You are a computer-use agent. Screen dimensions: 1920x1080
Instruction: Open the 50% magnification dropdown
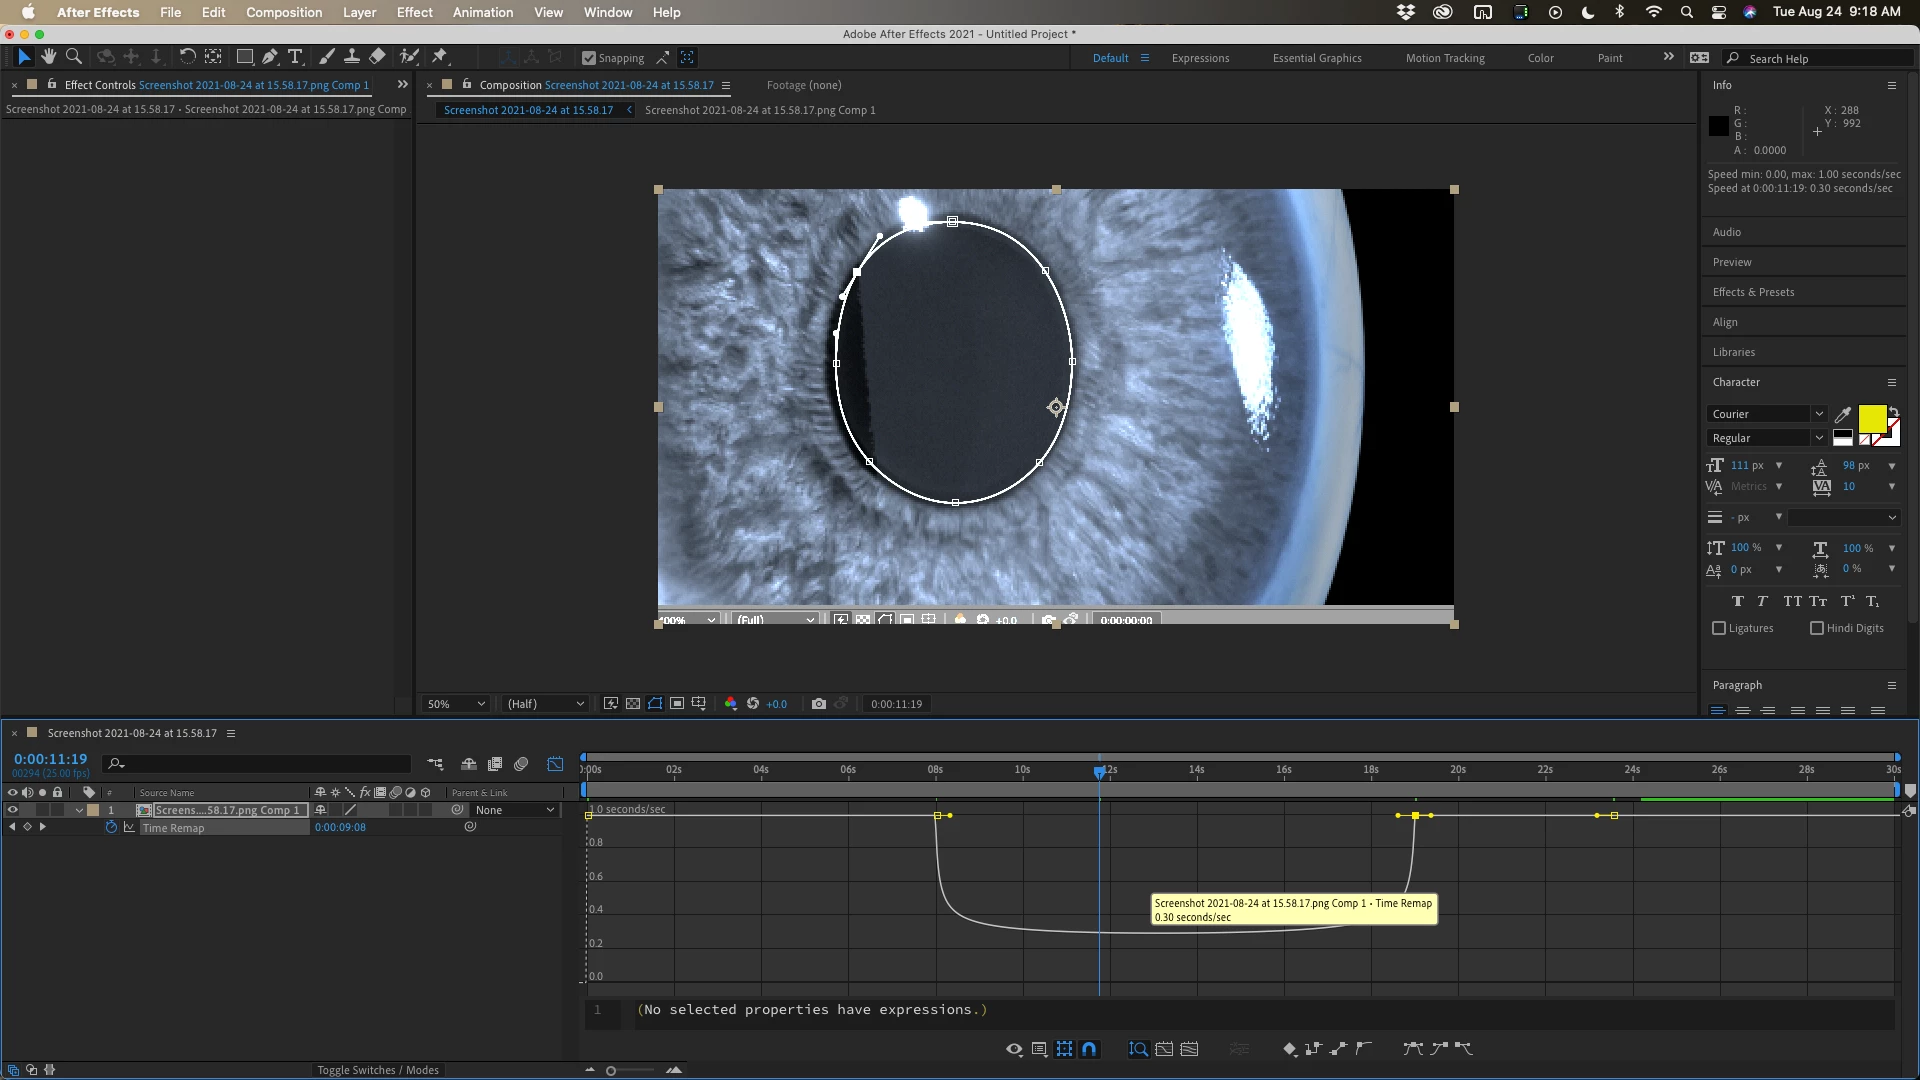[456, 704]
